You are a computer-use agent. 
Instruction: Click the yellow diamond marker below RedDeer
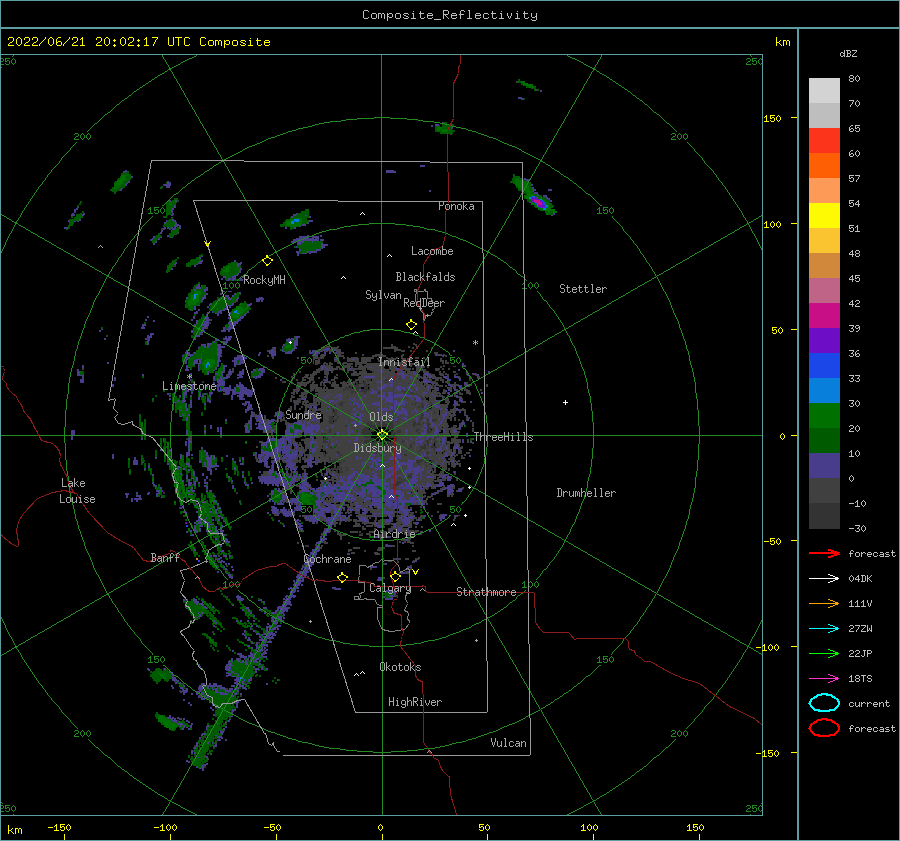coord(412,325)
